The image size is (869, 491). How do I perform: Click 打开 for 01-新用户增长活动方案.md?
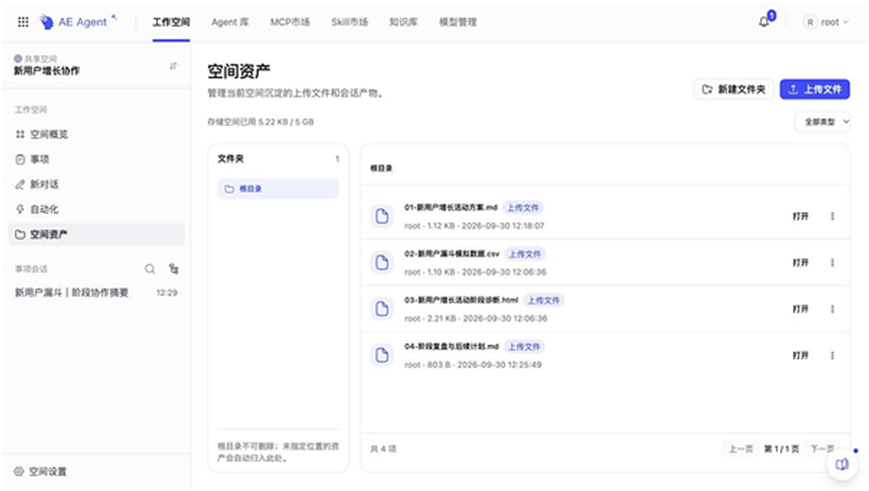(x=800, y=216)
